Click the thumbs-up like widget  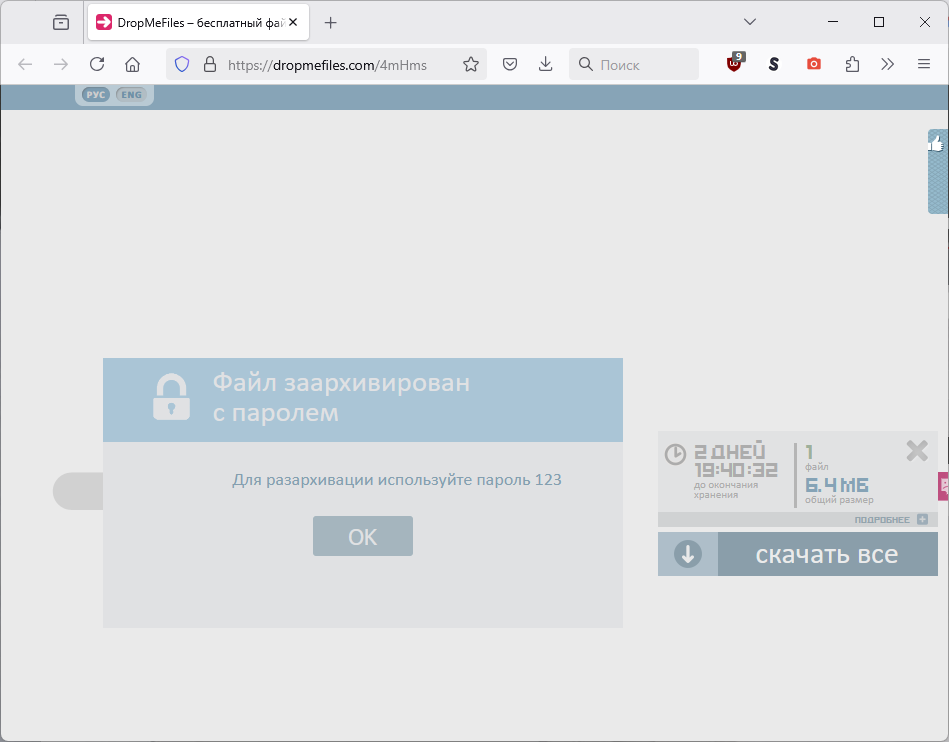tap(937, 145)
